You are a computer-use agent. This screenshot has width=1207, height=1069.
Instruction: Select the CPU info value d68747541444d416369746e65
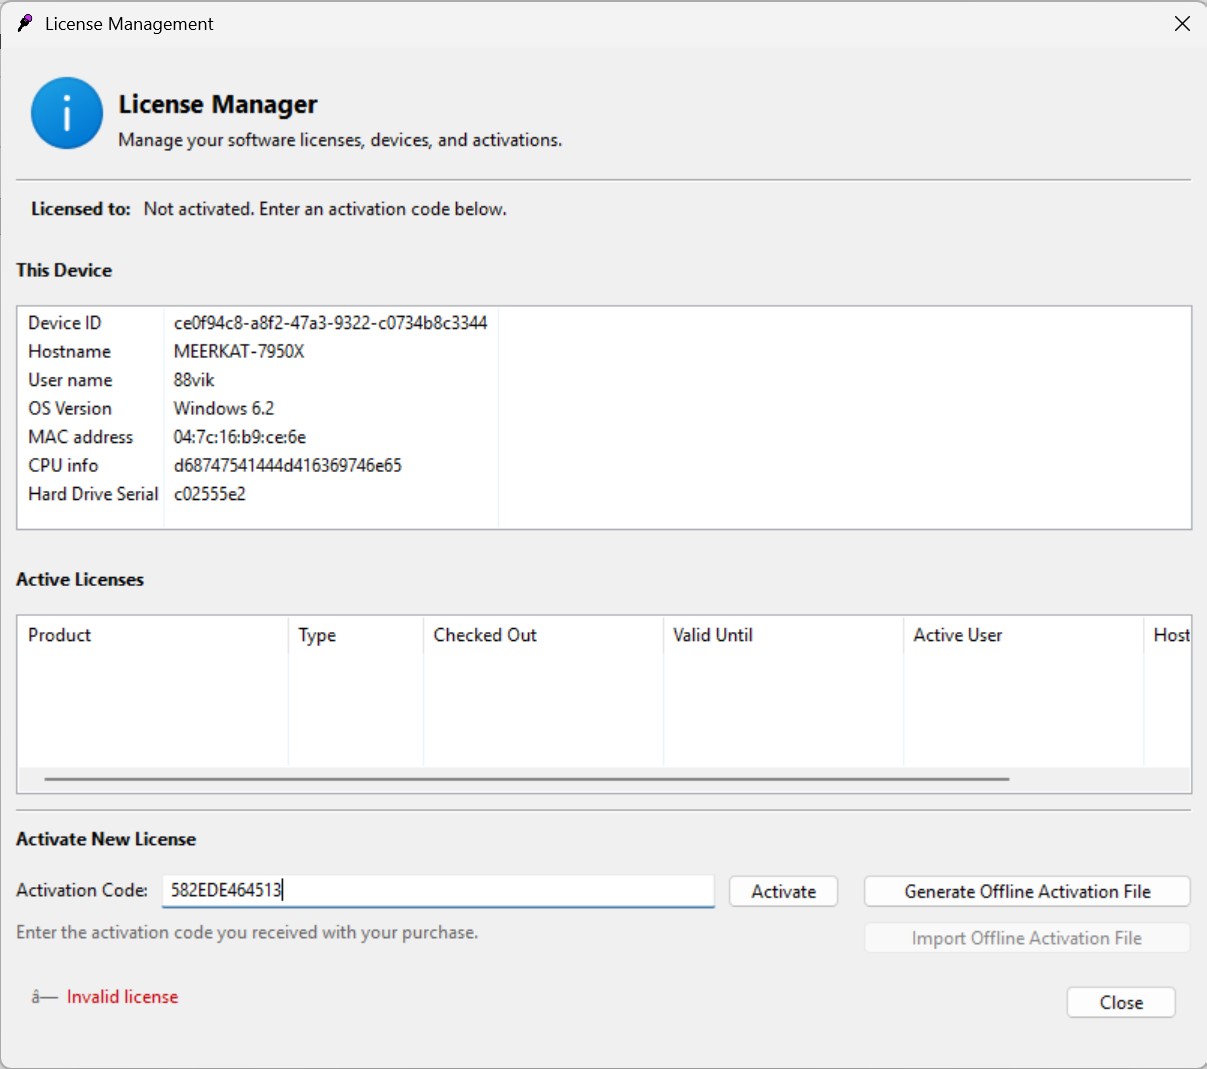tap(287, 465)
